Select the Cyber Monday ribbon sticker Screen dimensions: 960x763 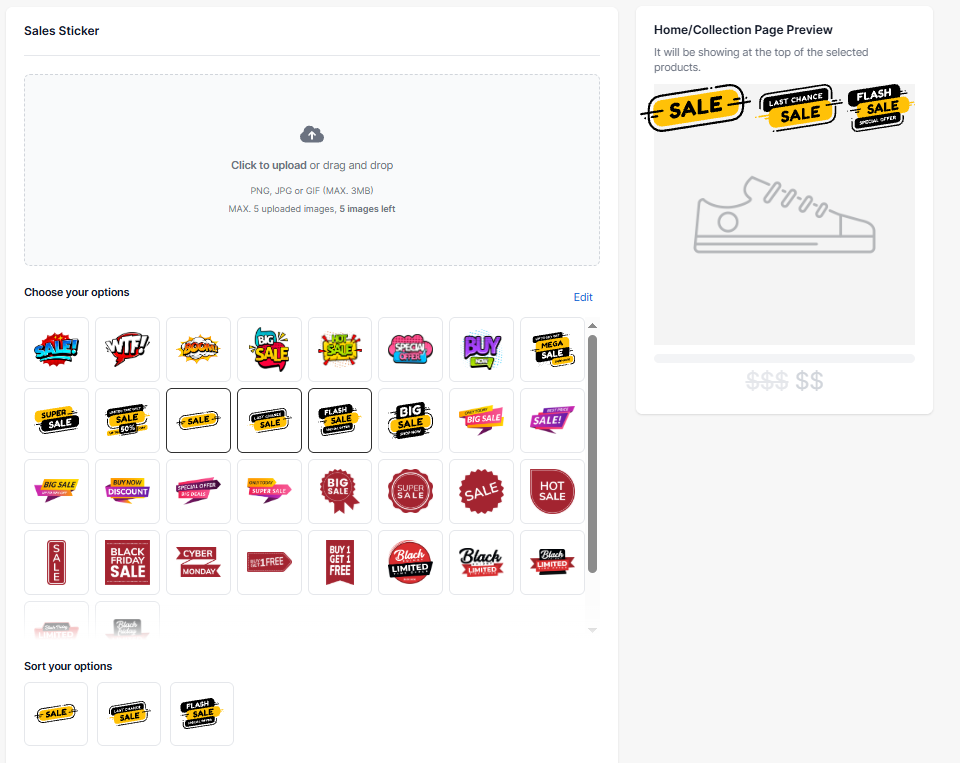coord(198,562)
